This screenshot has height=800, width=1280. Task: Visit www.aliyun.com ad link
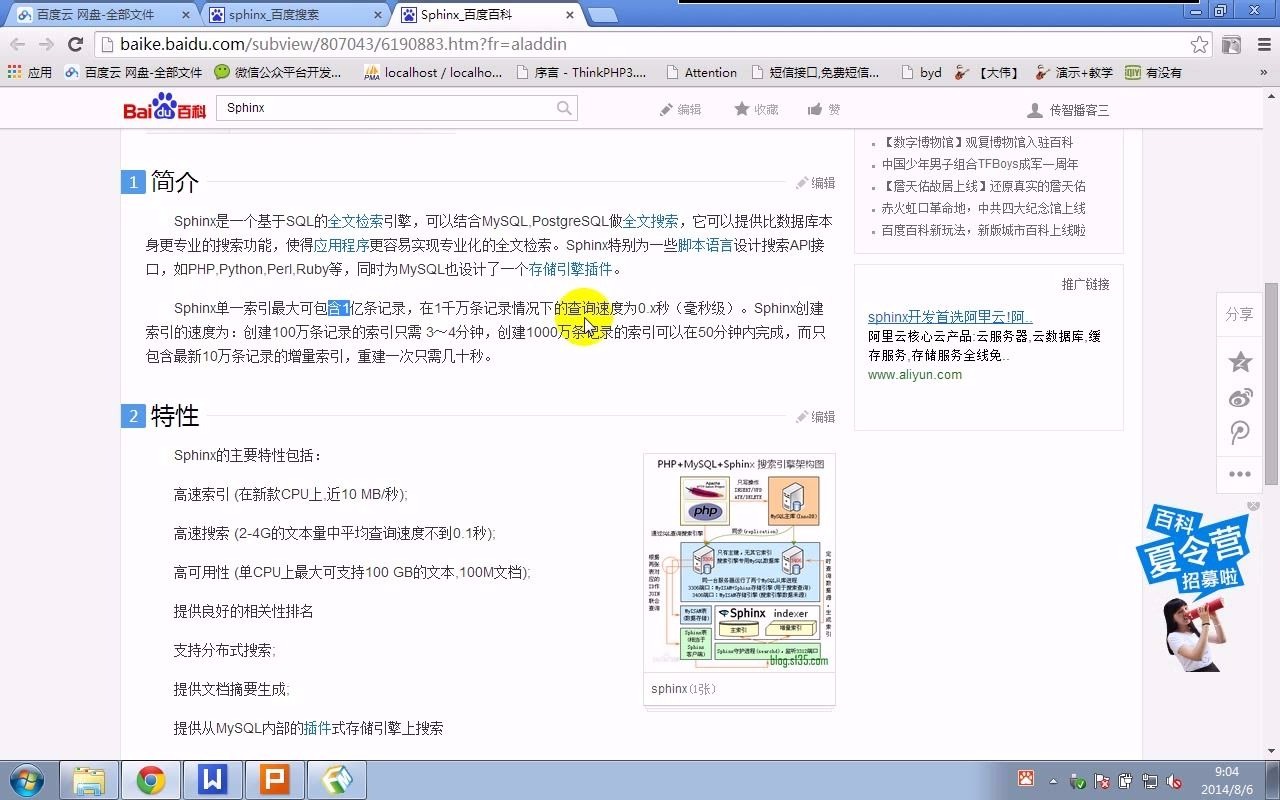(915, 375)
